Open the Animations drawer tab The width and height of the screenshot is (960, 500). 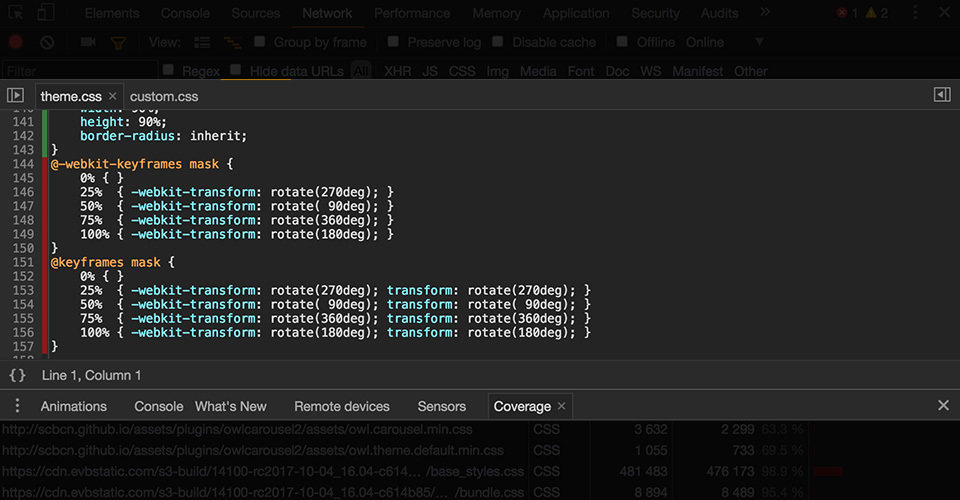(73, 406)
